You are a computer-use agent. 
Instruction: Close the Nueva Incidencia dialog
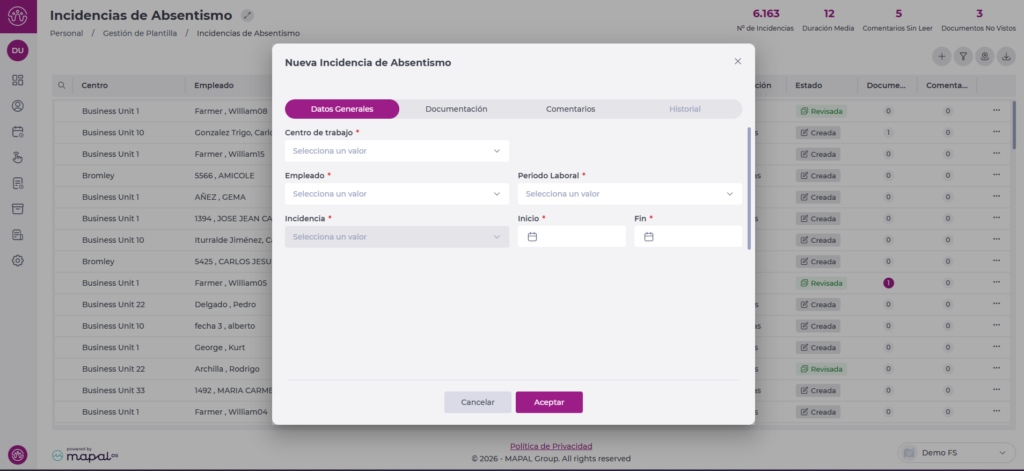click(x=738, y=61)
